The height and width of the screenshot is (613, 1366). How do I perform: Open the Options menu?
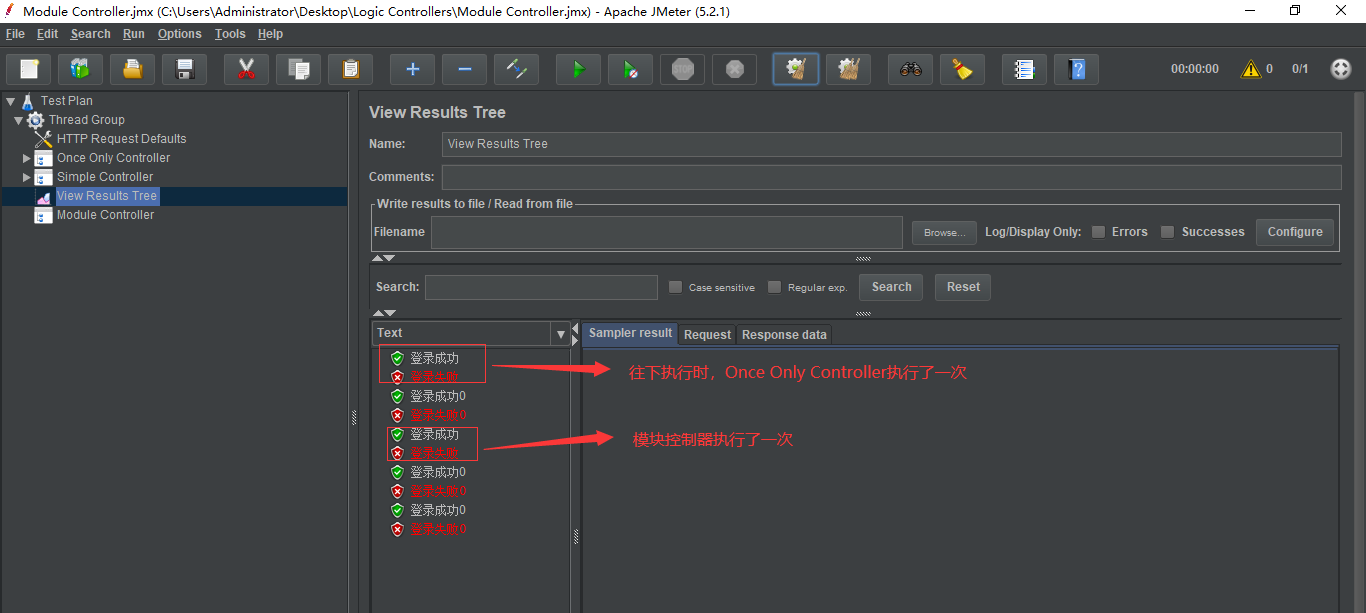pos(180,33)
